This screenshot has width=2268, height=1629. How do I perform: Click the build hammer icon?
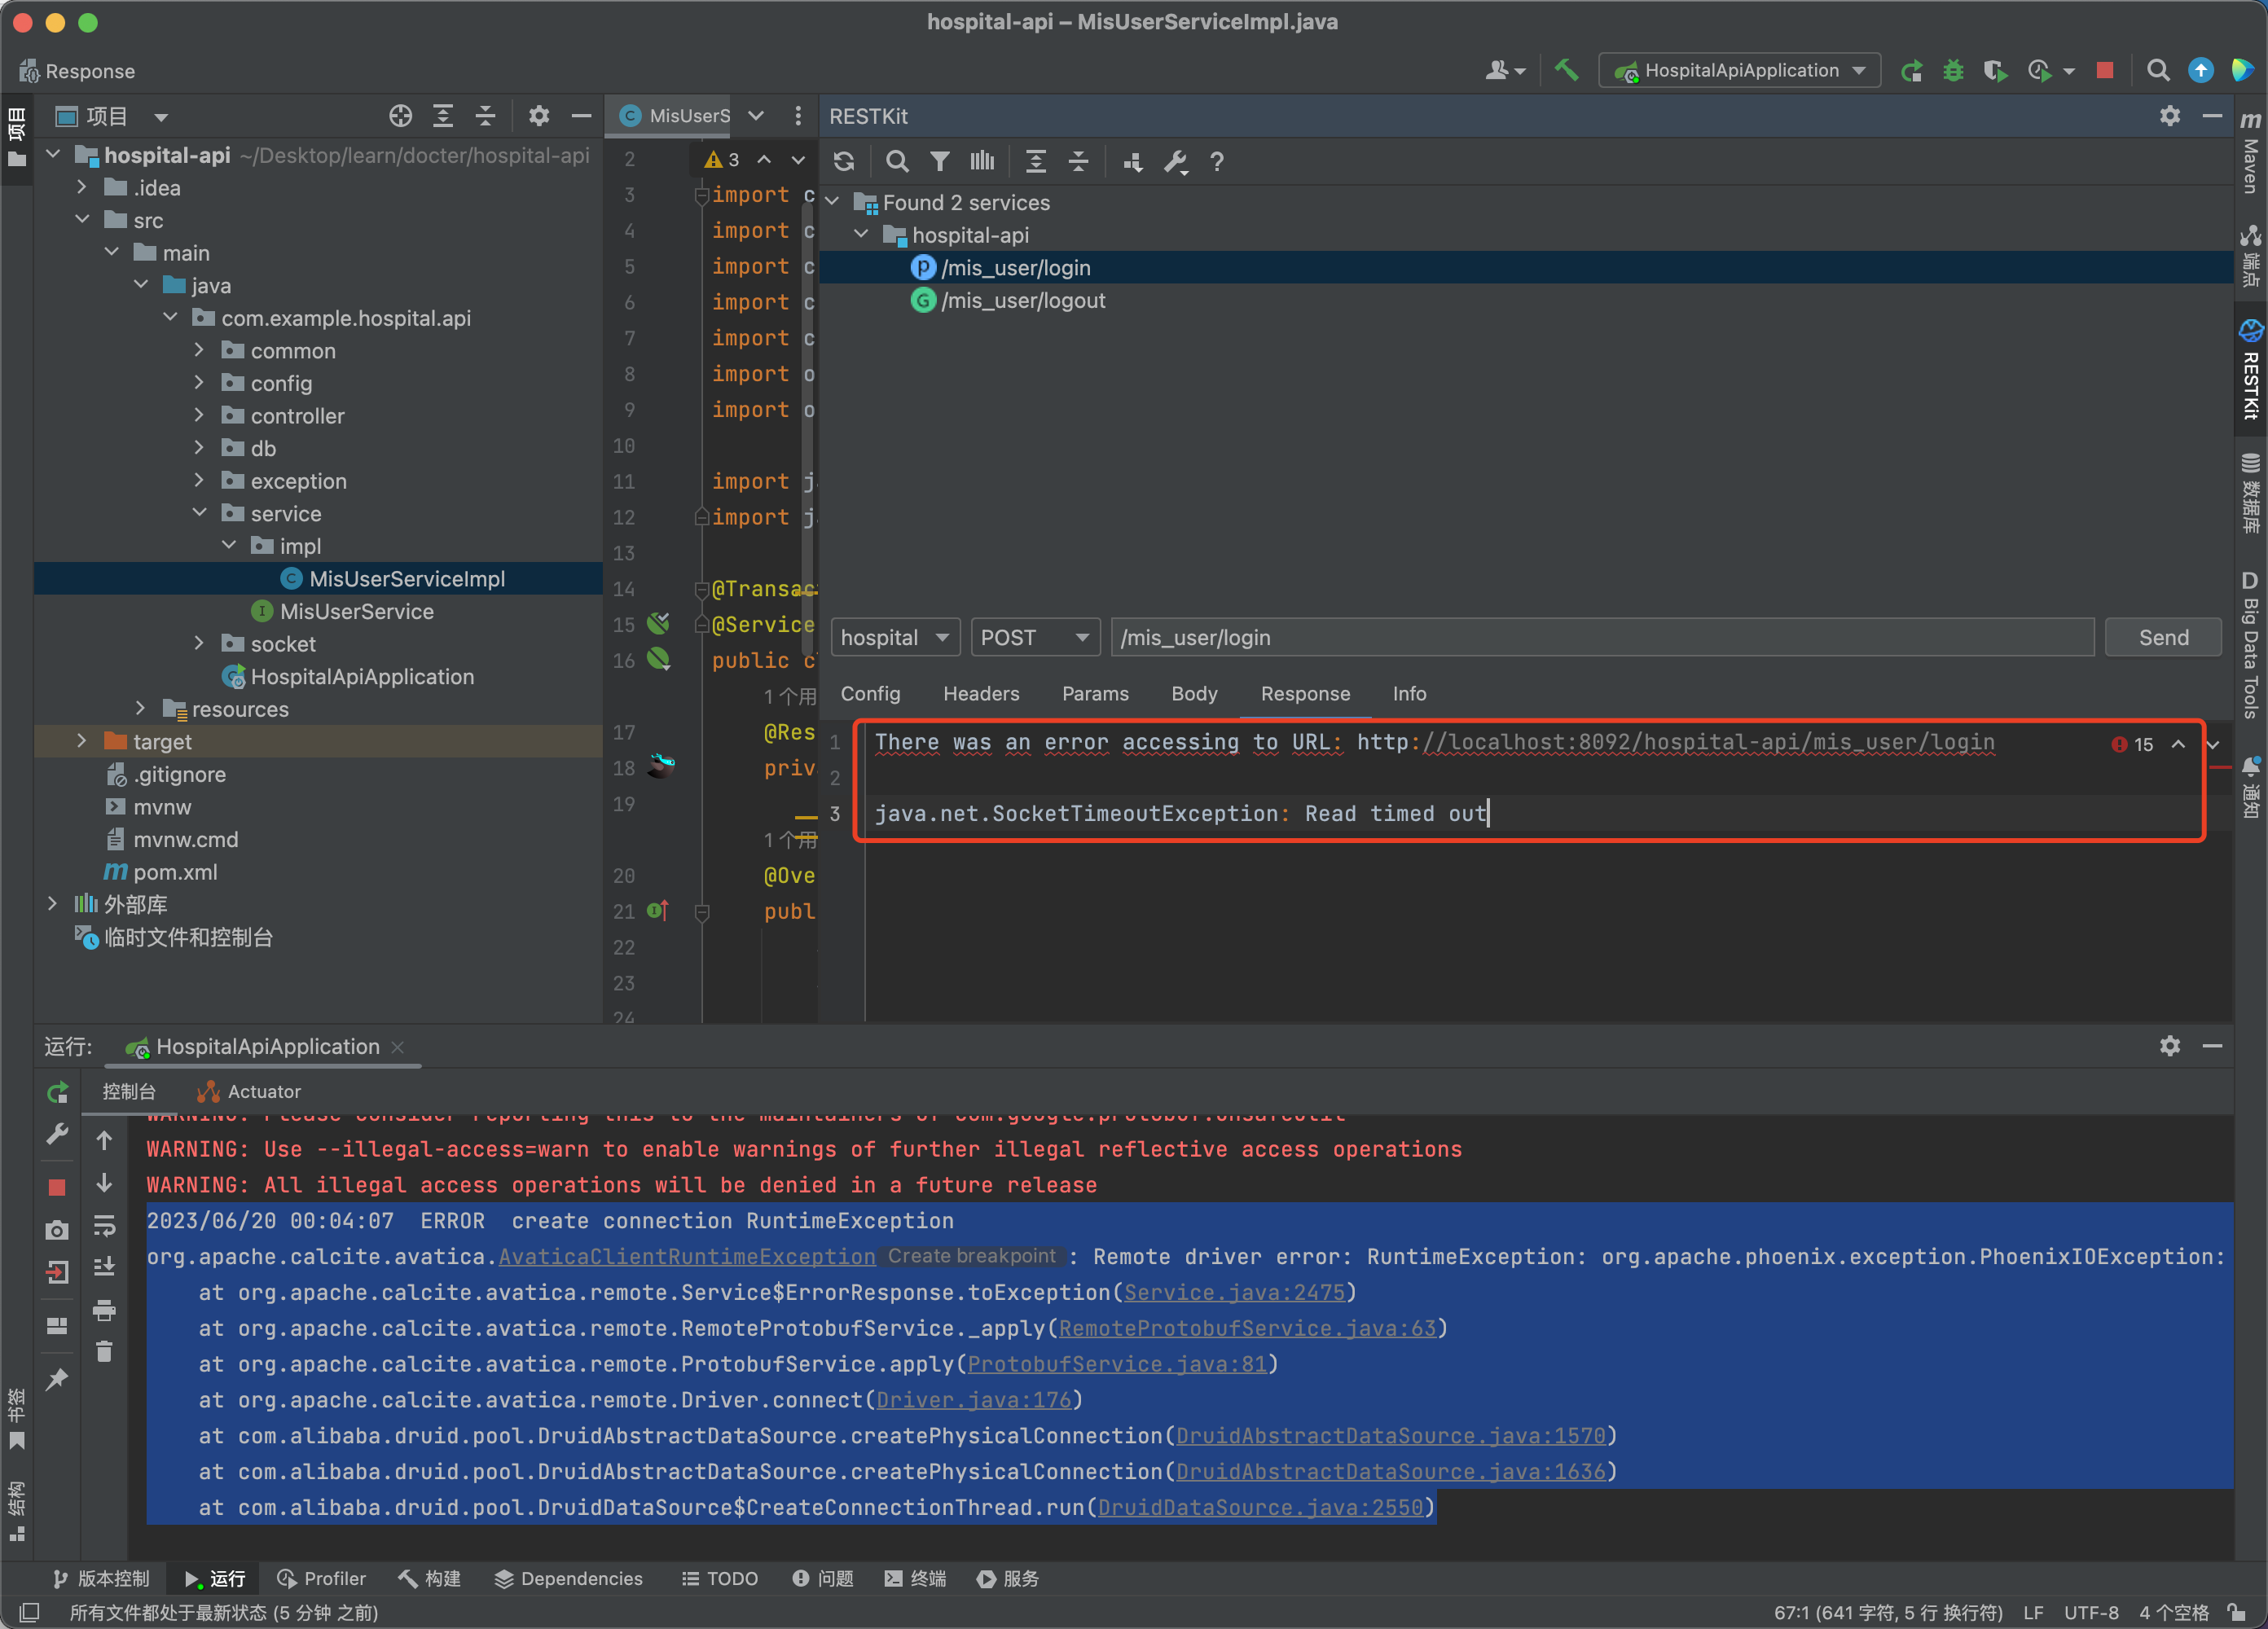[1566, 71]
